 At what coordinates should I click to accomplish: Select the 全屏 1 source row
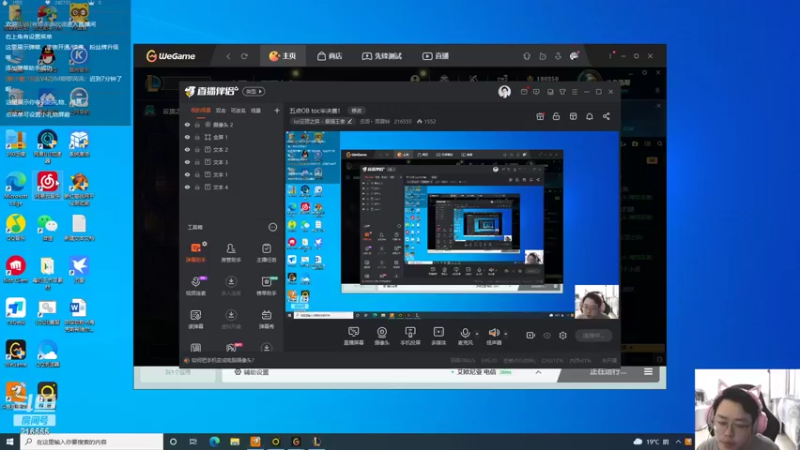(x=232, y=137)
